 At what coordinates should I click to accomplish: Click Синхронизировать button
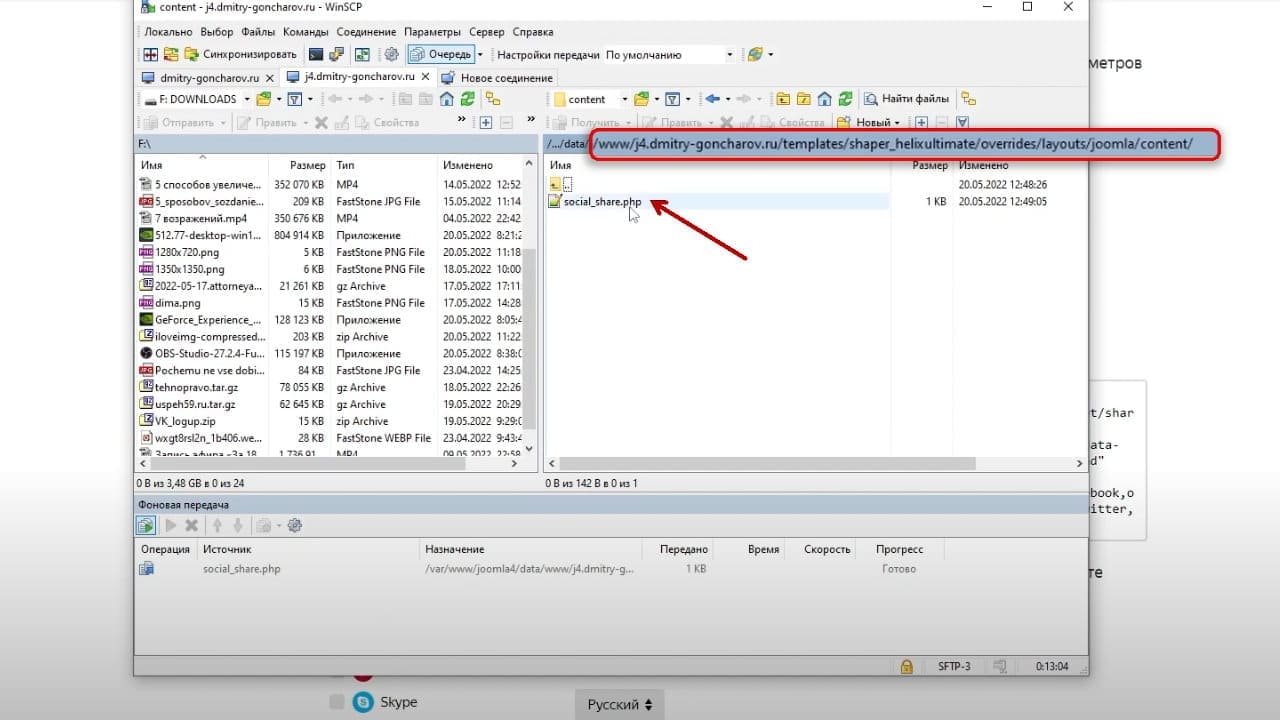[x=240, y=55]
